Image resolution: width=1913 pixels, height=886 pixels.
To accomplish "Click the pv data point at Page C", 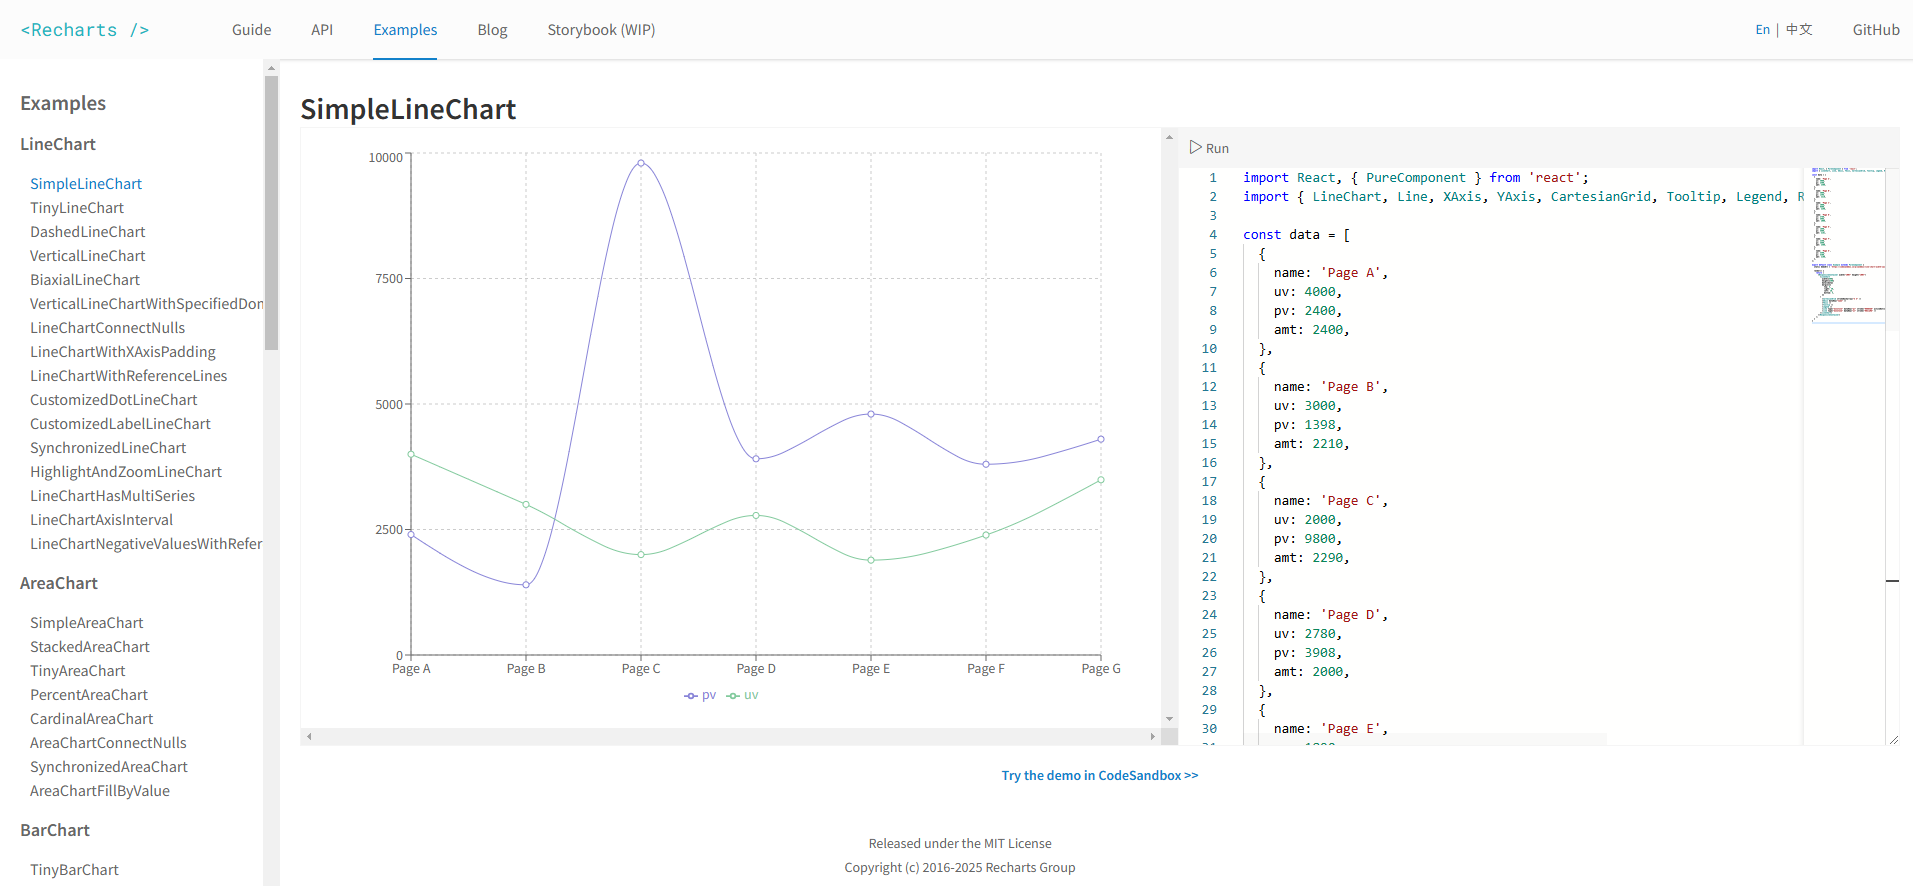I will pyautogui.click(x=641, y=162).
